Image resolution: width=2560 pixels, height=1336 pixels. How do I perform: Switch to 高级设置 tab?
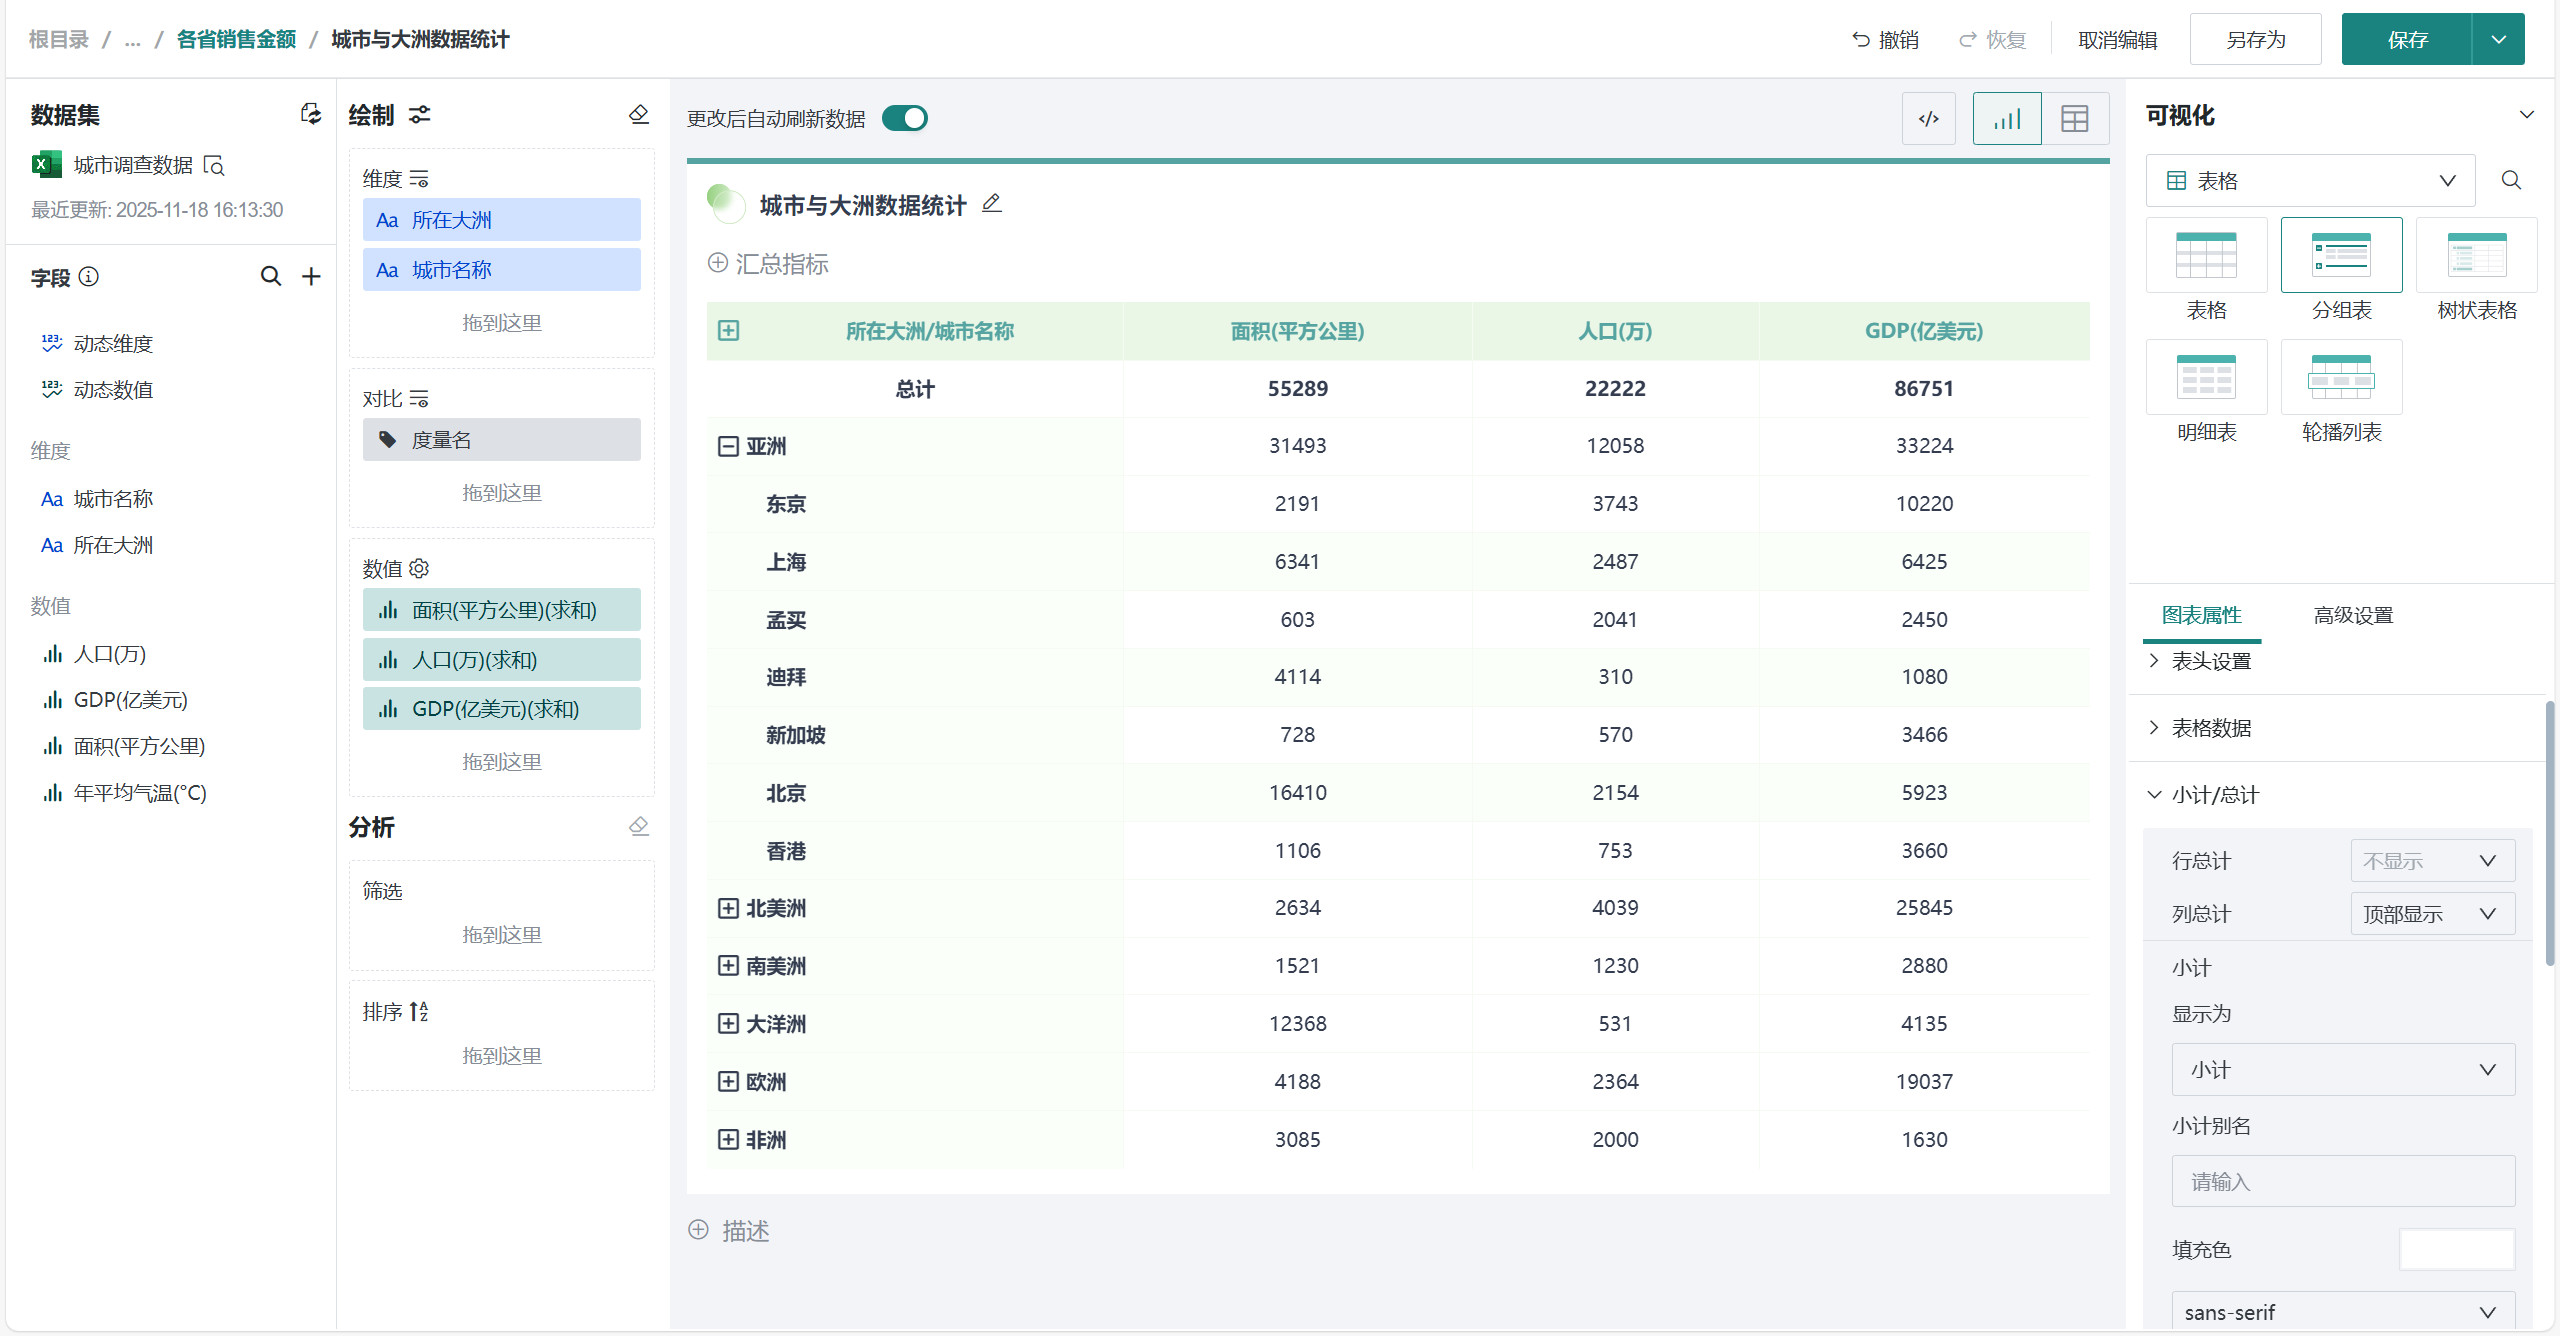2353,615
